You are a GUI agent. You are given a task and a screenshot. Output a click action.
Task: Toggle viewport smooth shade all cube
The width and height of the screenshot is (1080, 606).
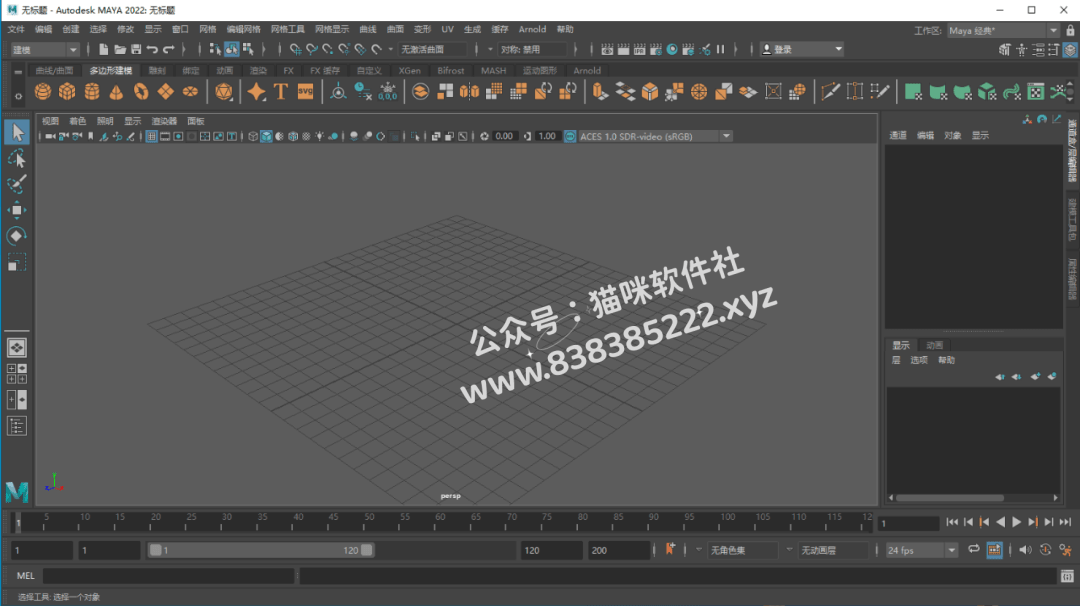coord(267,136)
